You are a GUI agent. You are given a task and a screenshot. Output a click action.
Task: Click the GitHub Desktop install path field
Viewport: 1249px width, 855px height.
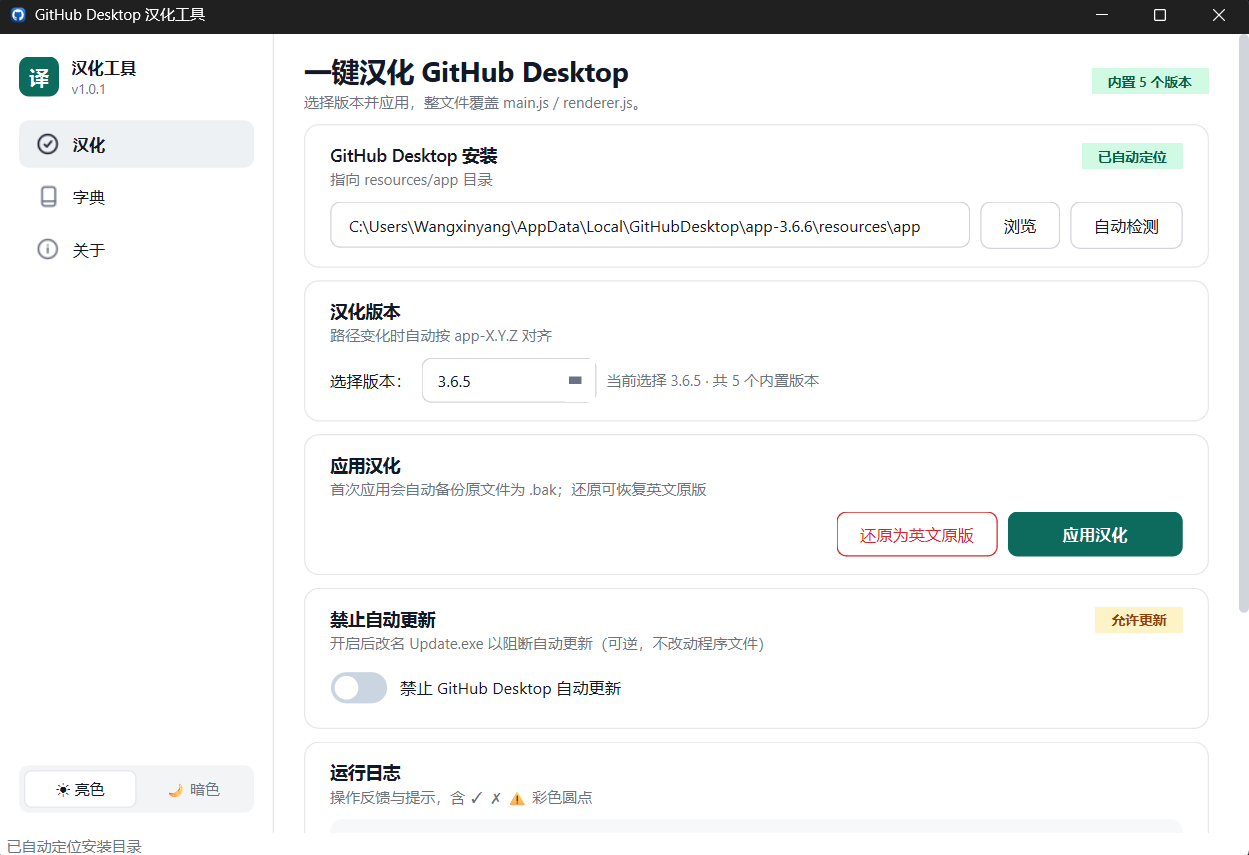coord(650,226)
